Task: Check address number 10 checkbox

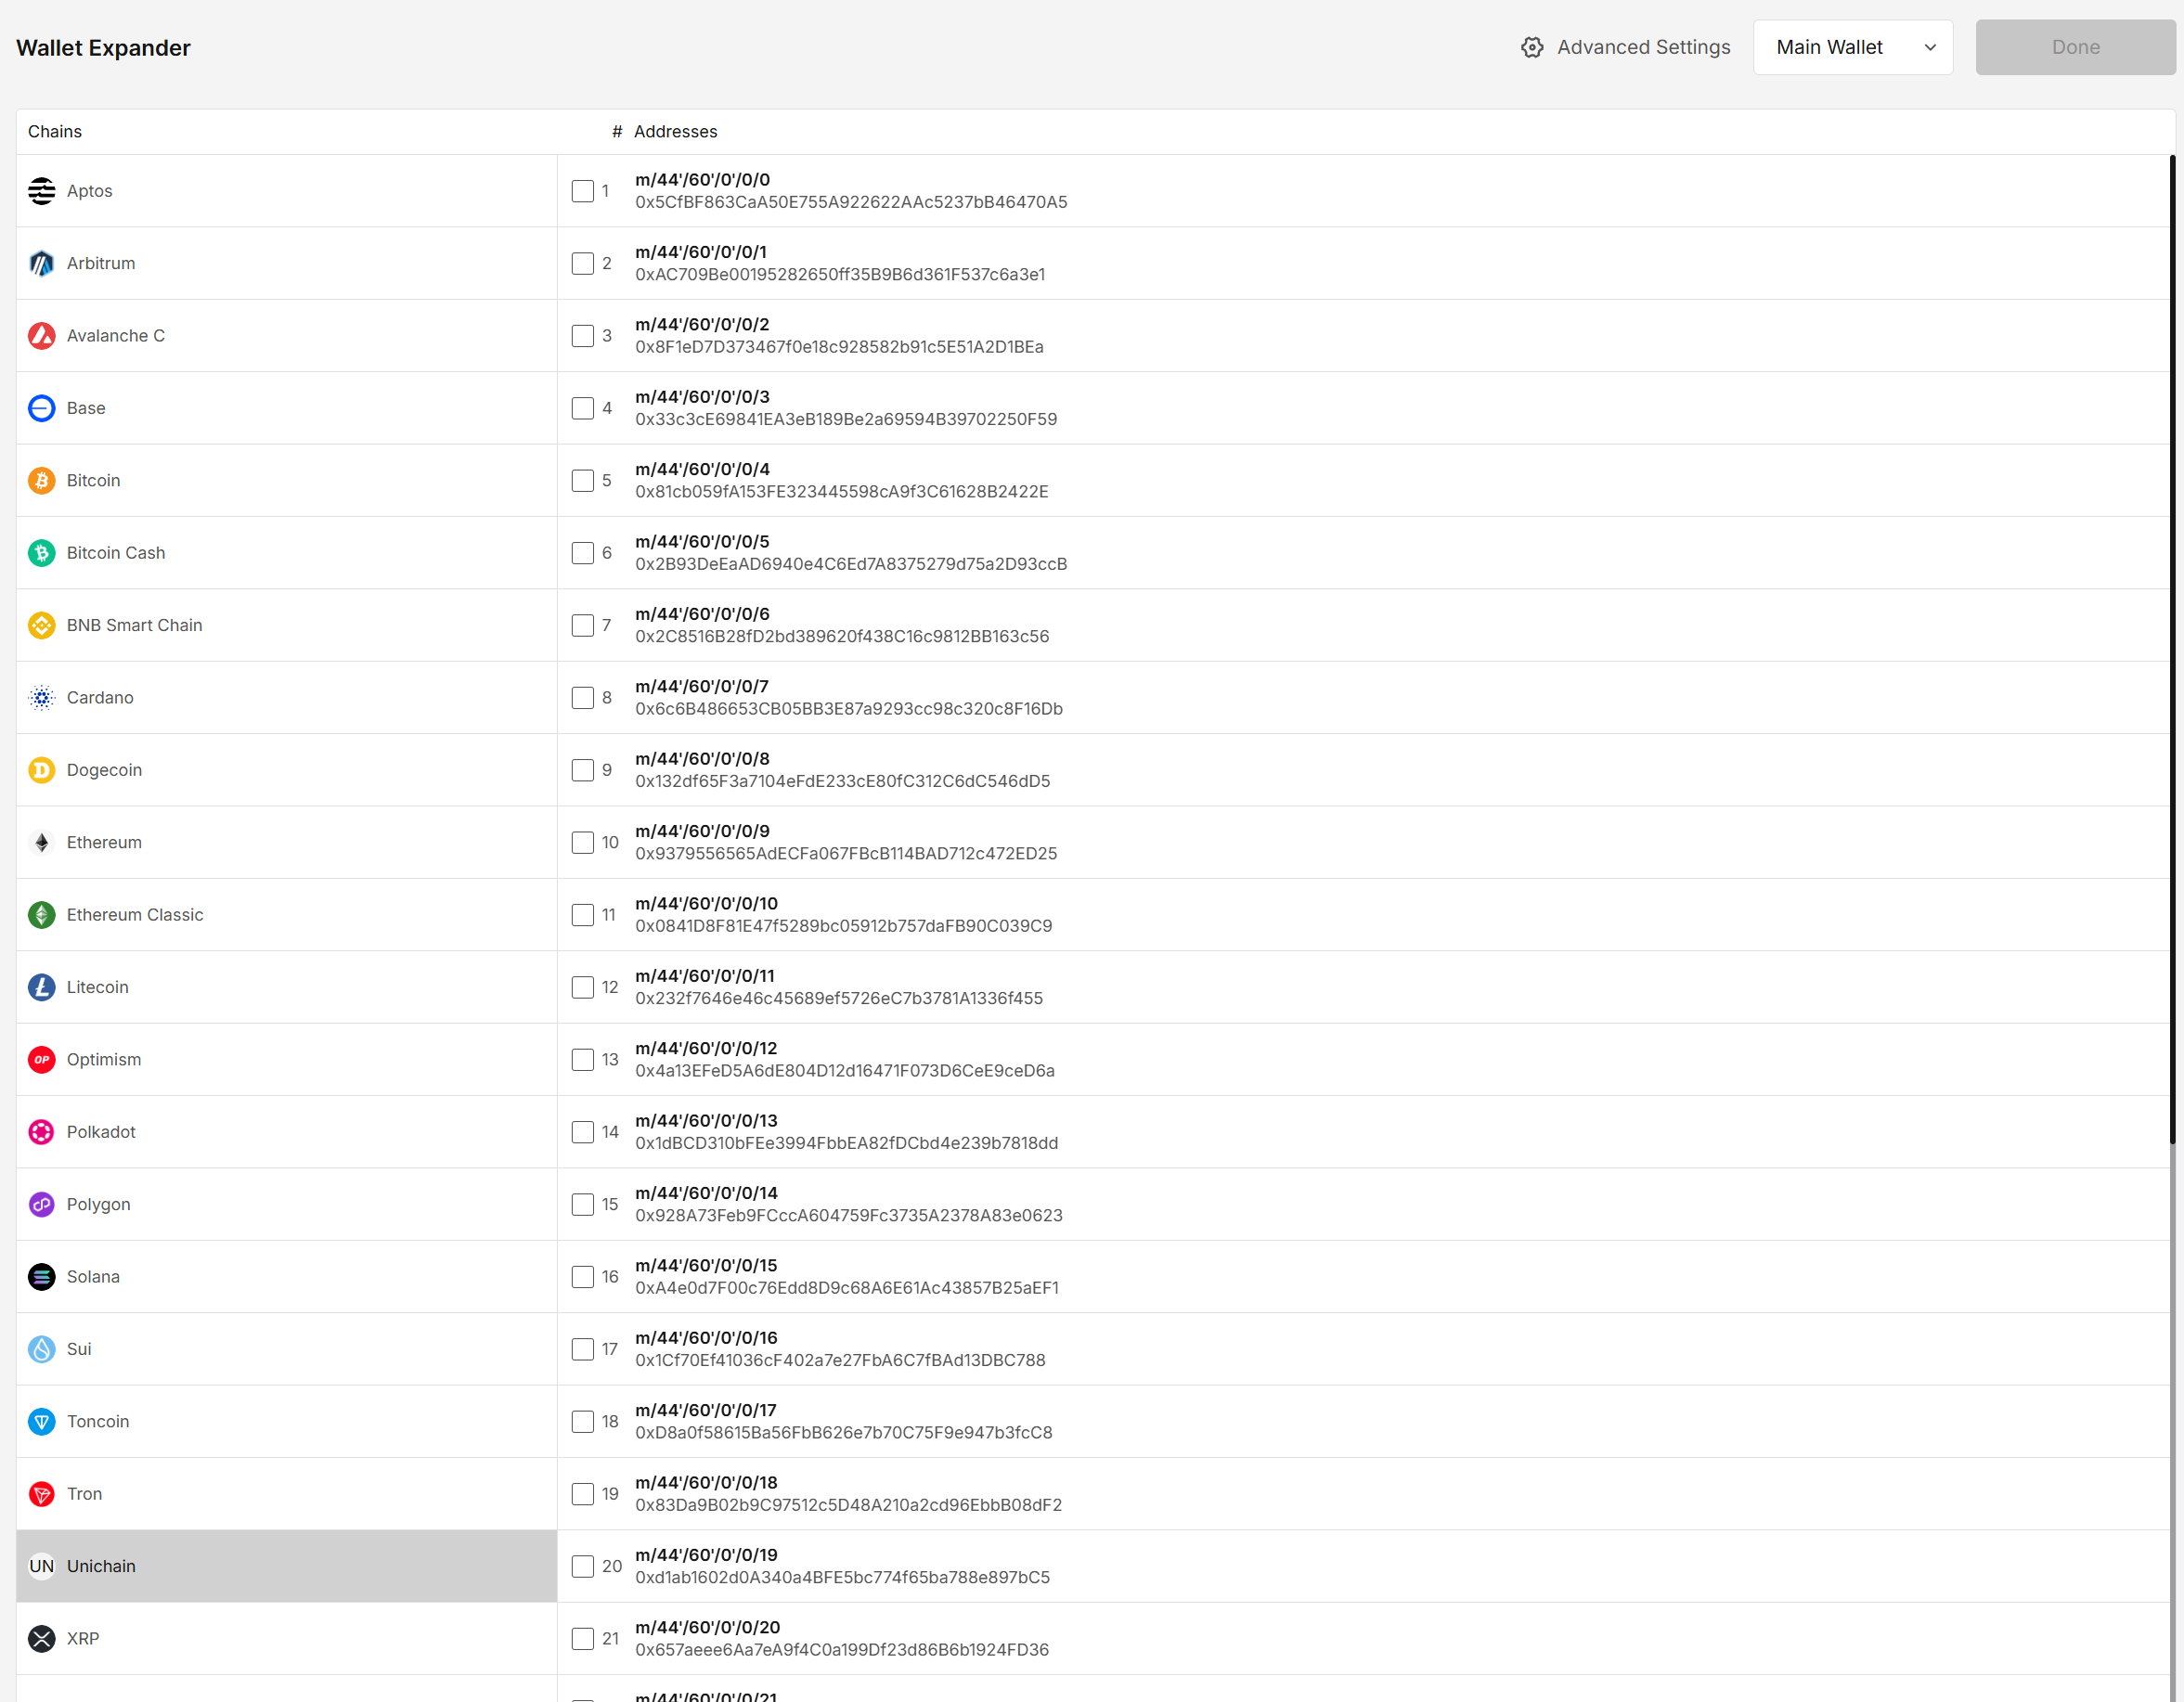Action: 583,842
